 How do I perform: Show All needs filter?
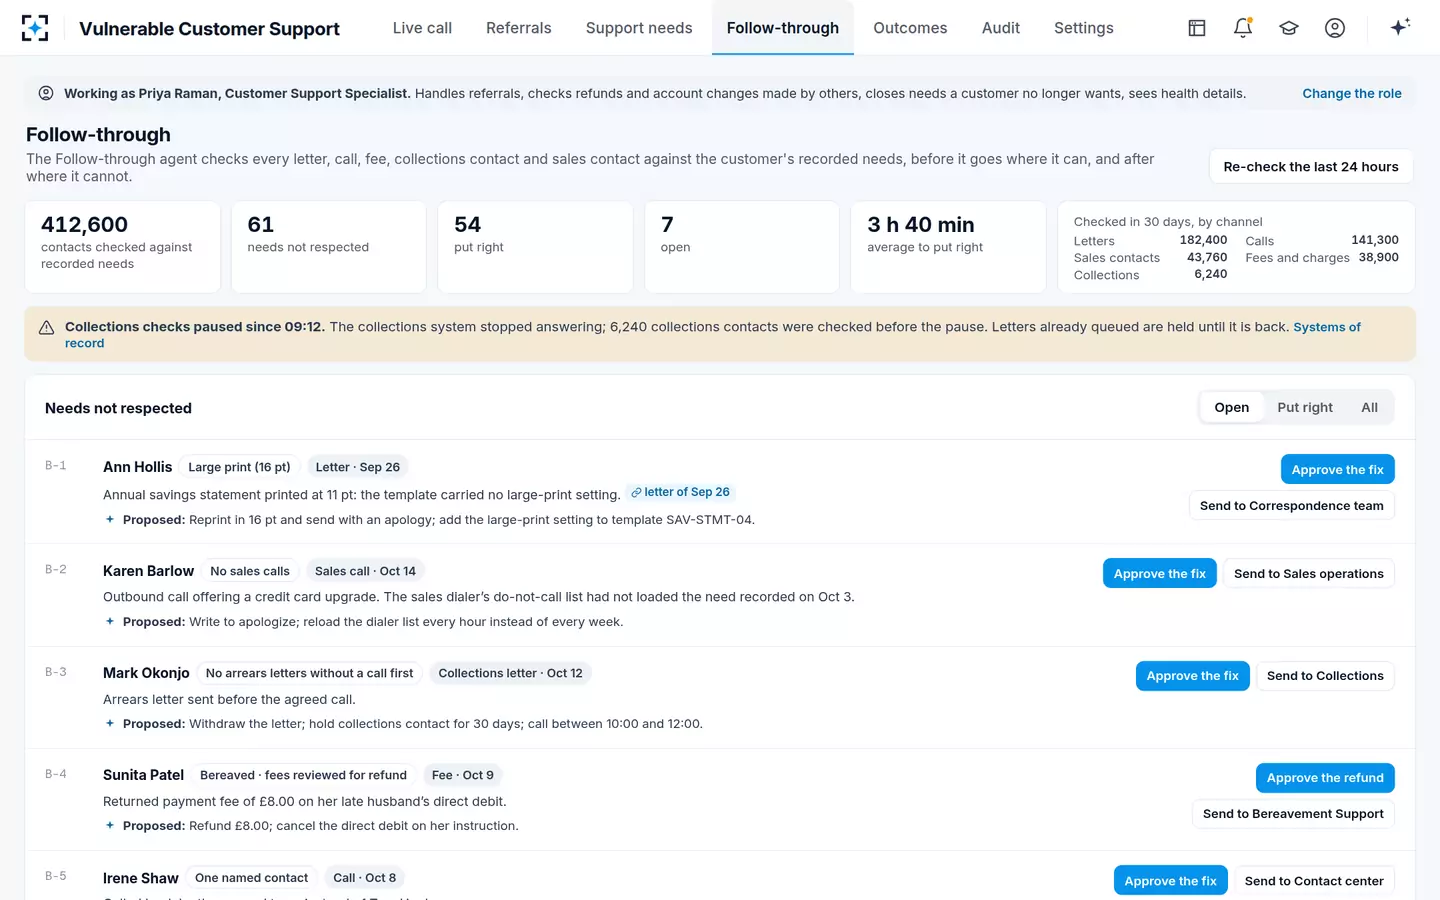coord(1369,407)
